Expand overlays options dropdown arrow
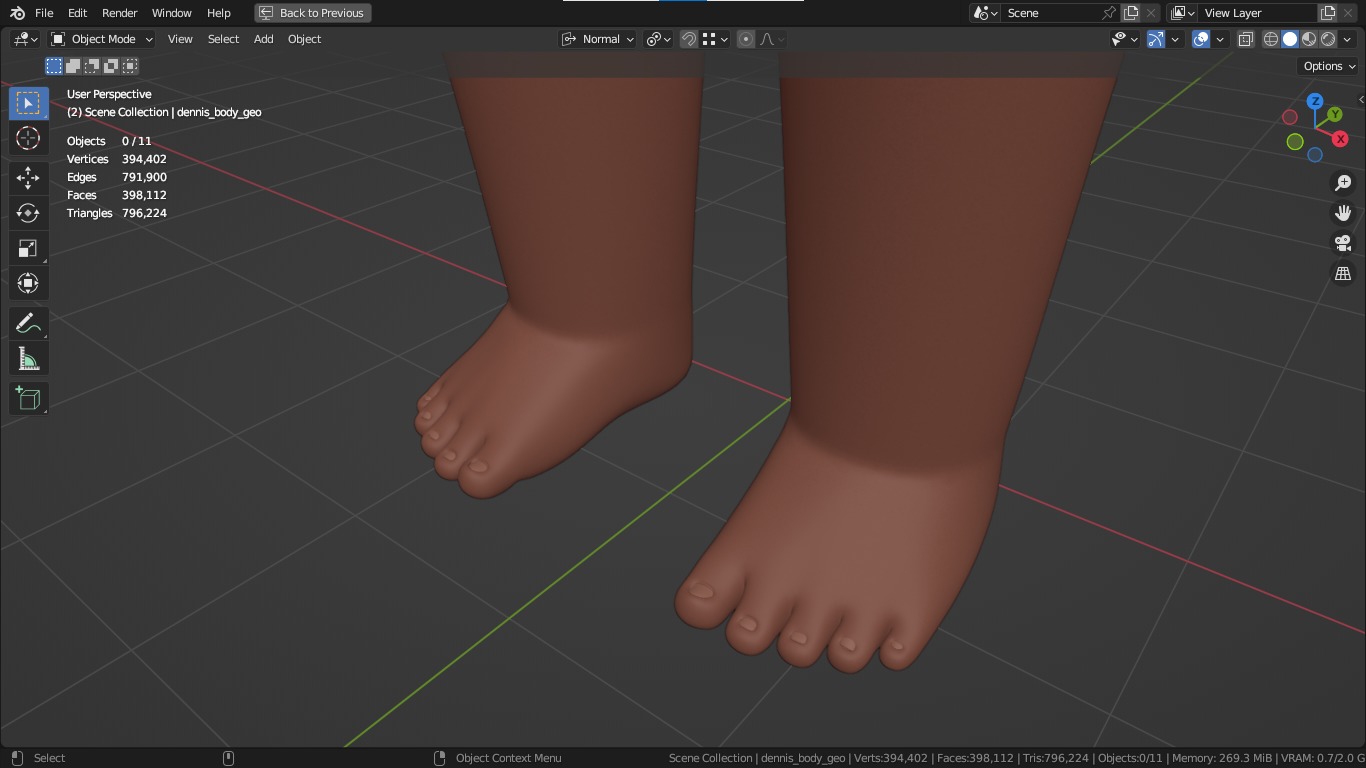Viewport: 1366px width, 768px height. pyautogui.click(x=1220, y=39)
